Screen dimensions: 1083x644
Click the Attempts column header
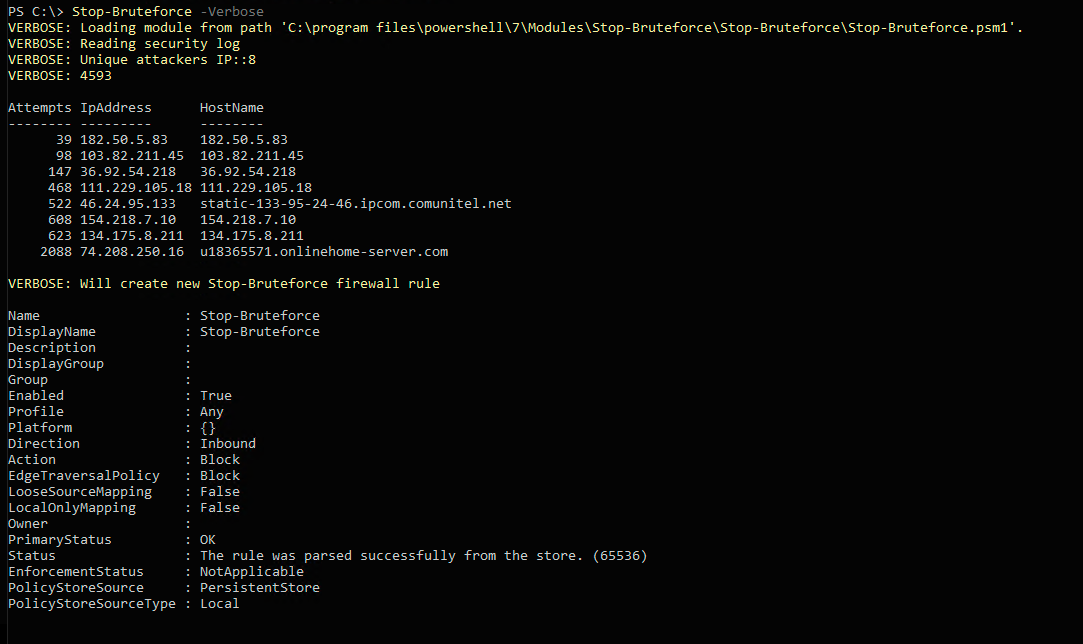tap(39, 107)
